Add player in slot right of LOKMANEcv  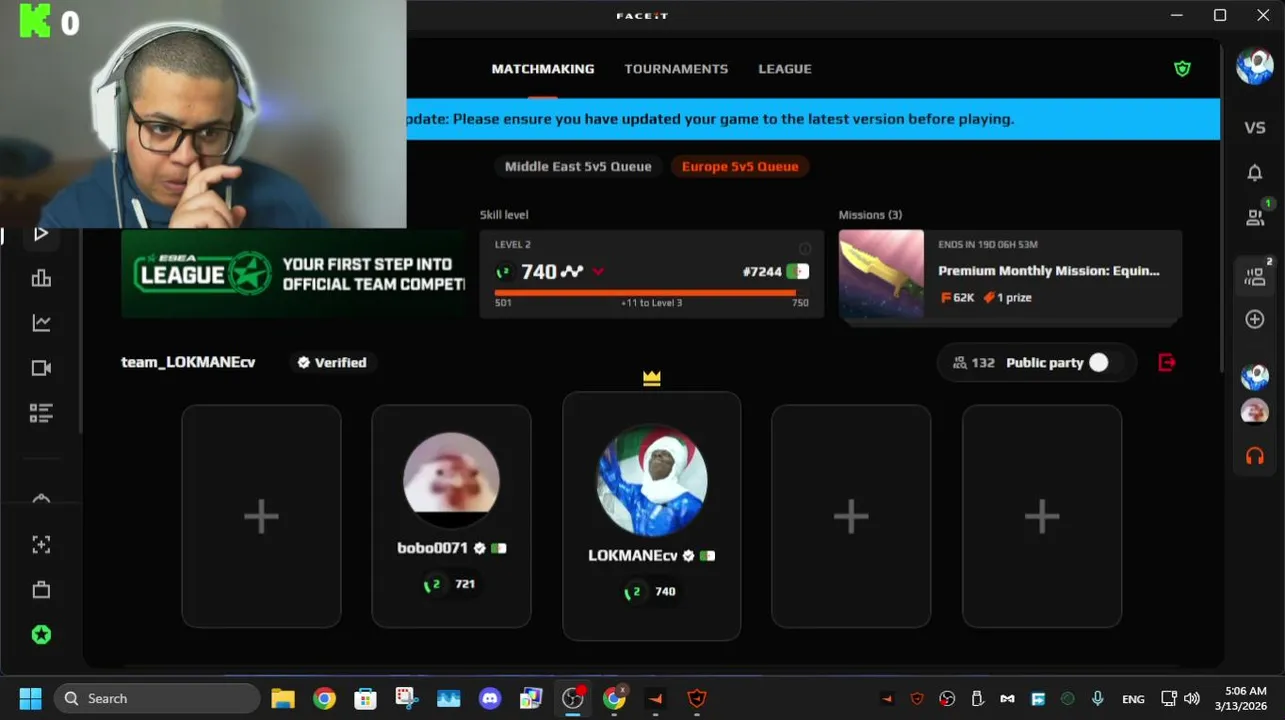click(x=851, y=516)
